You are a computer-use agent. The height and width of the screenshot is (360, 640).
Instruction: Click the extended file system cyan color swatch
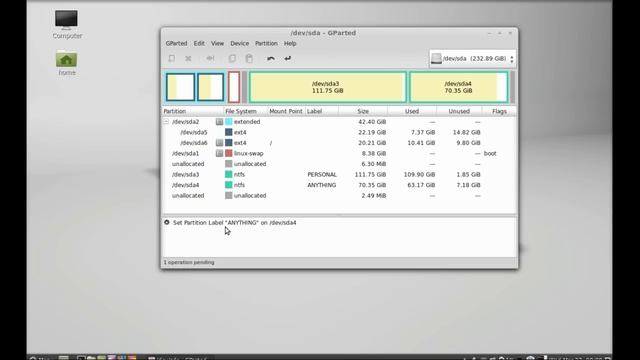pyautogui.click(x=229, y=122)
